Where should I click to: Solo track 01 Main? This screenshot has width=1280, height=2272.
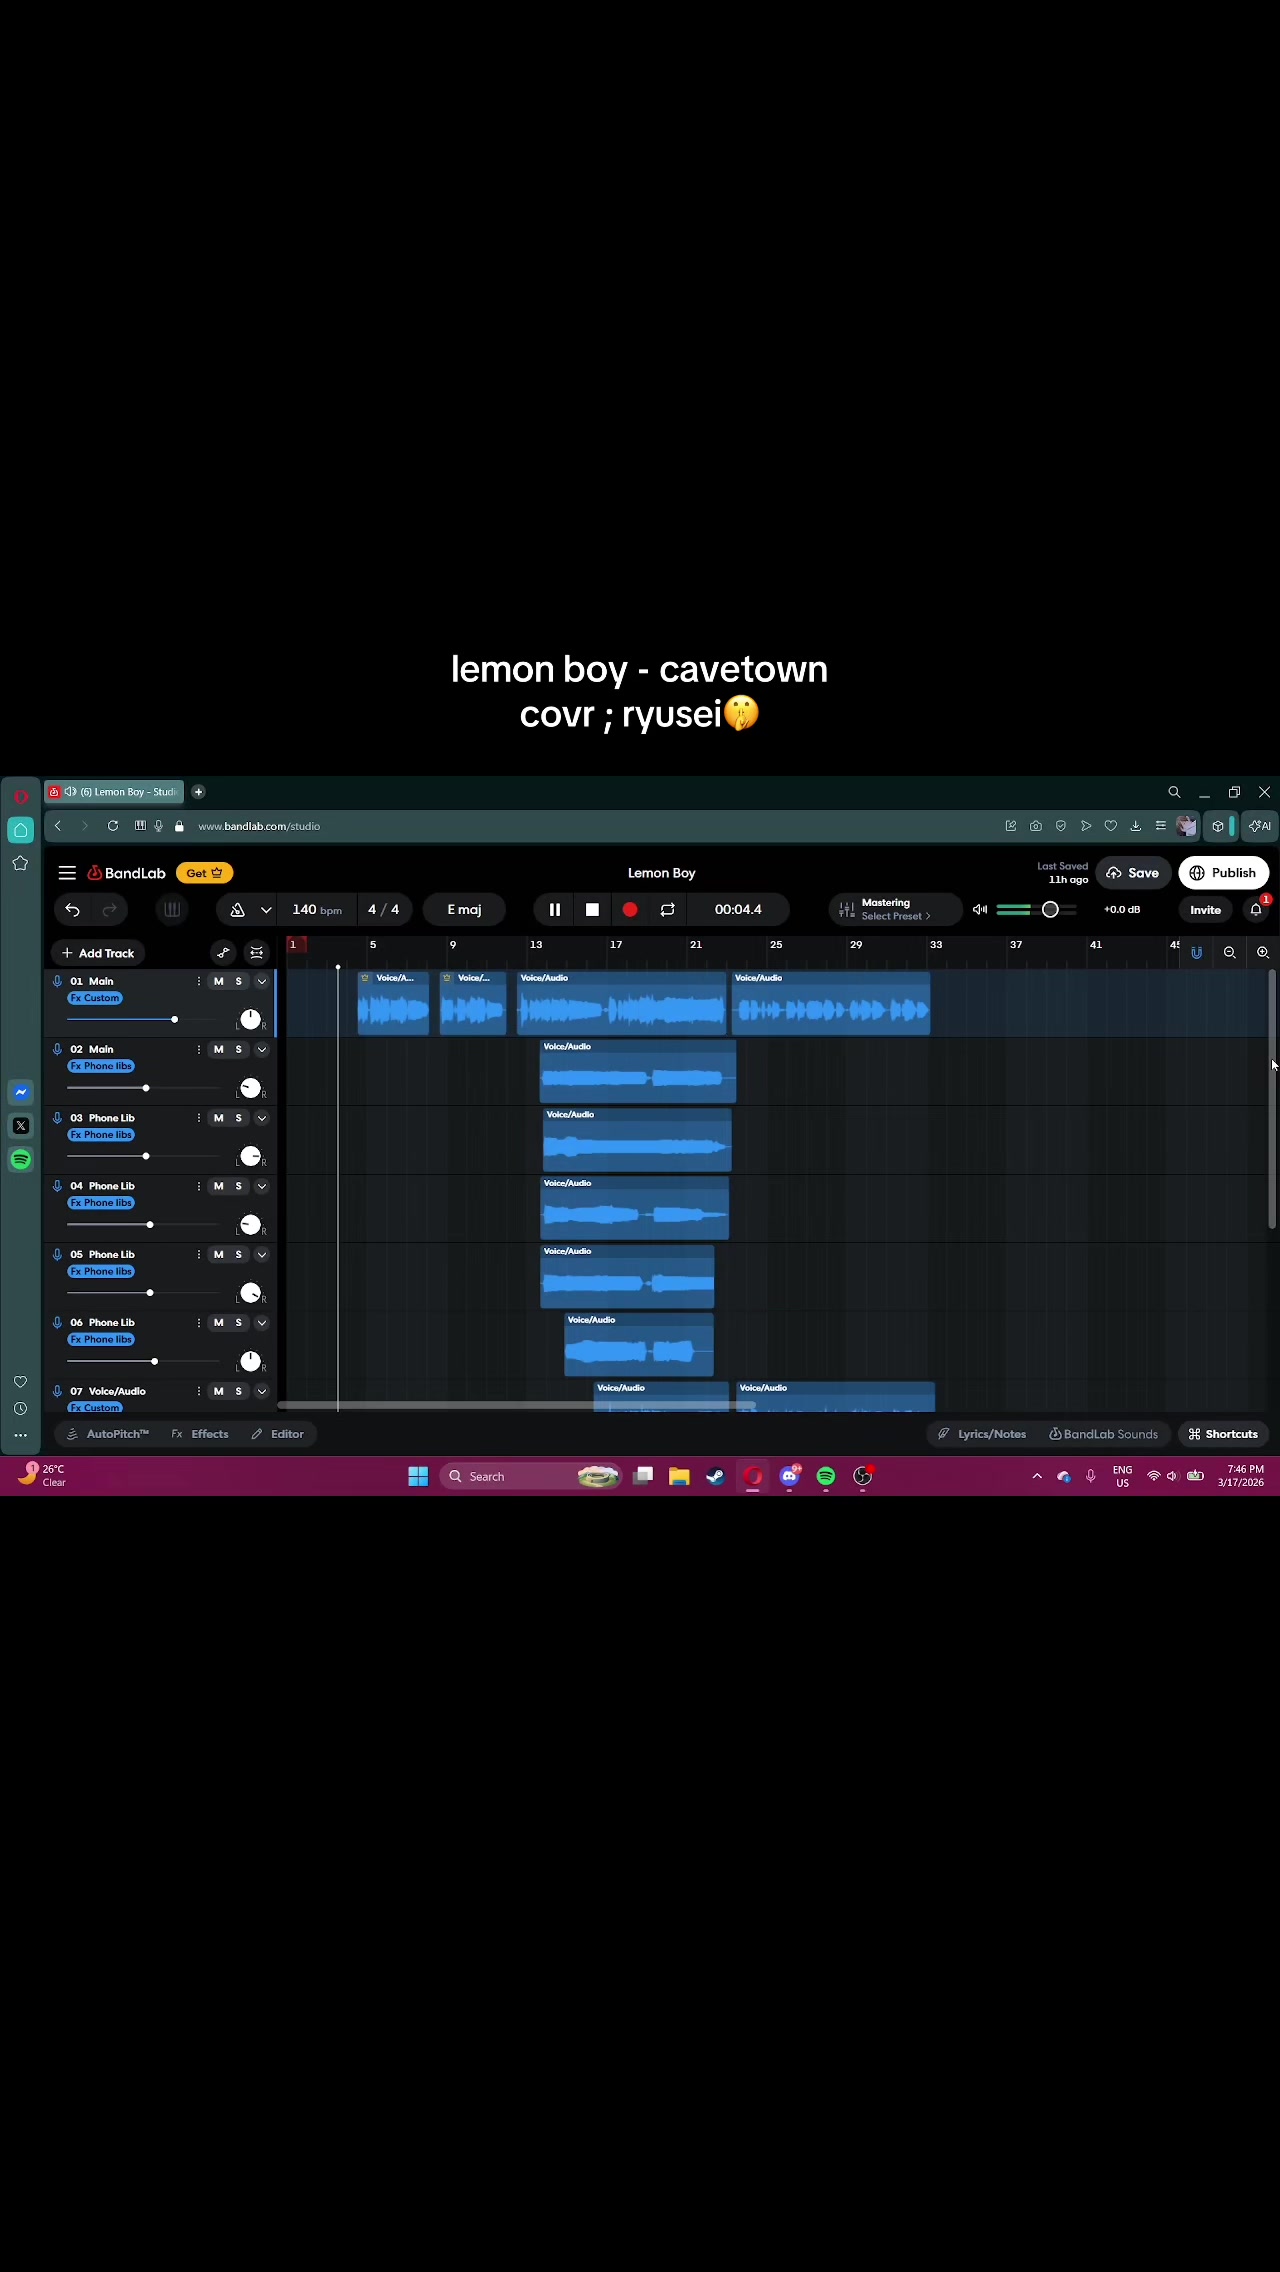pos(238,981)
